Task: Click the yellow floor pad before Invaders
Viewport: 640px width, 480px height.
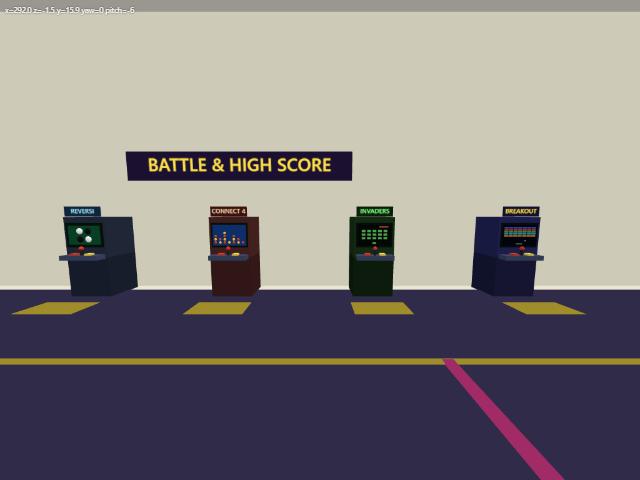Action: pos(382,308)
